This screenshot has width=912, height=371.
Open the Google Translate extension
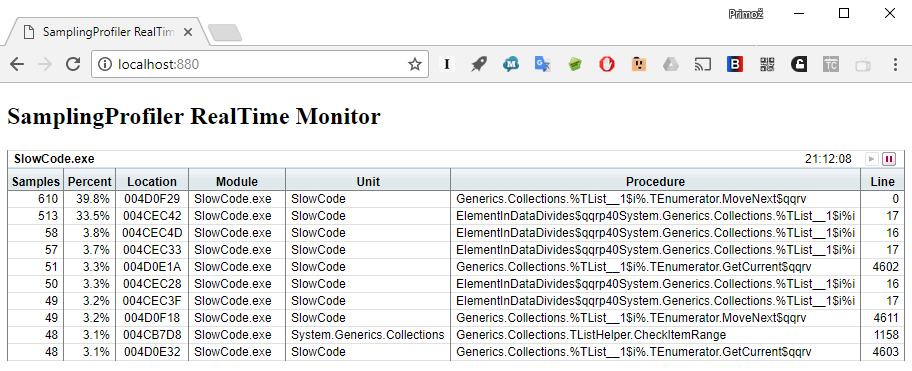pyautogui.click(x=543, y=64)
